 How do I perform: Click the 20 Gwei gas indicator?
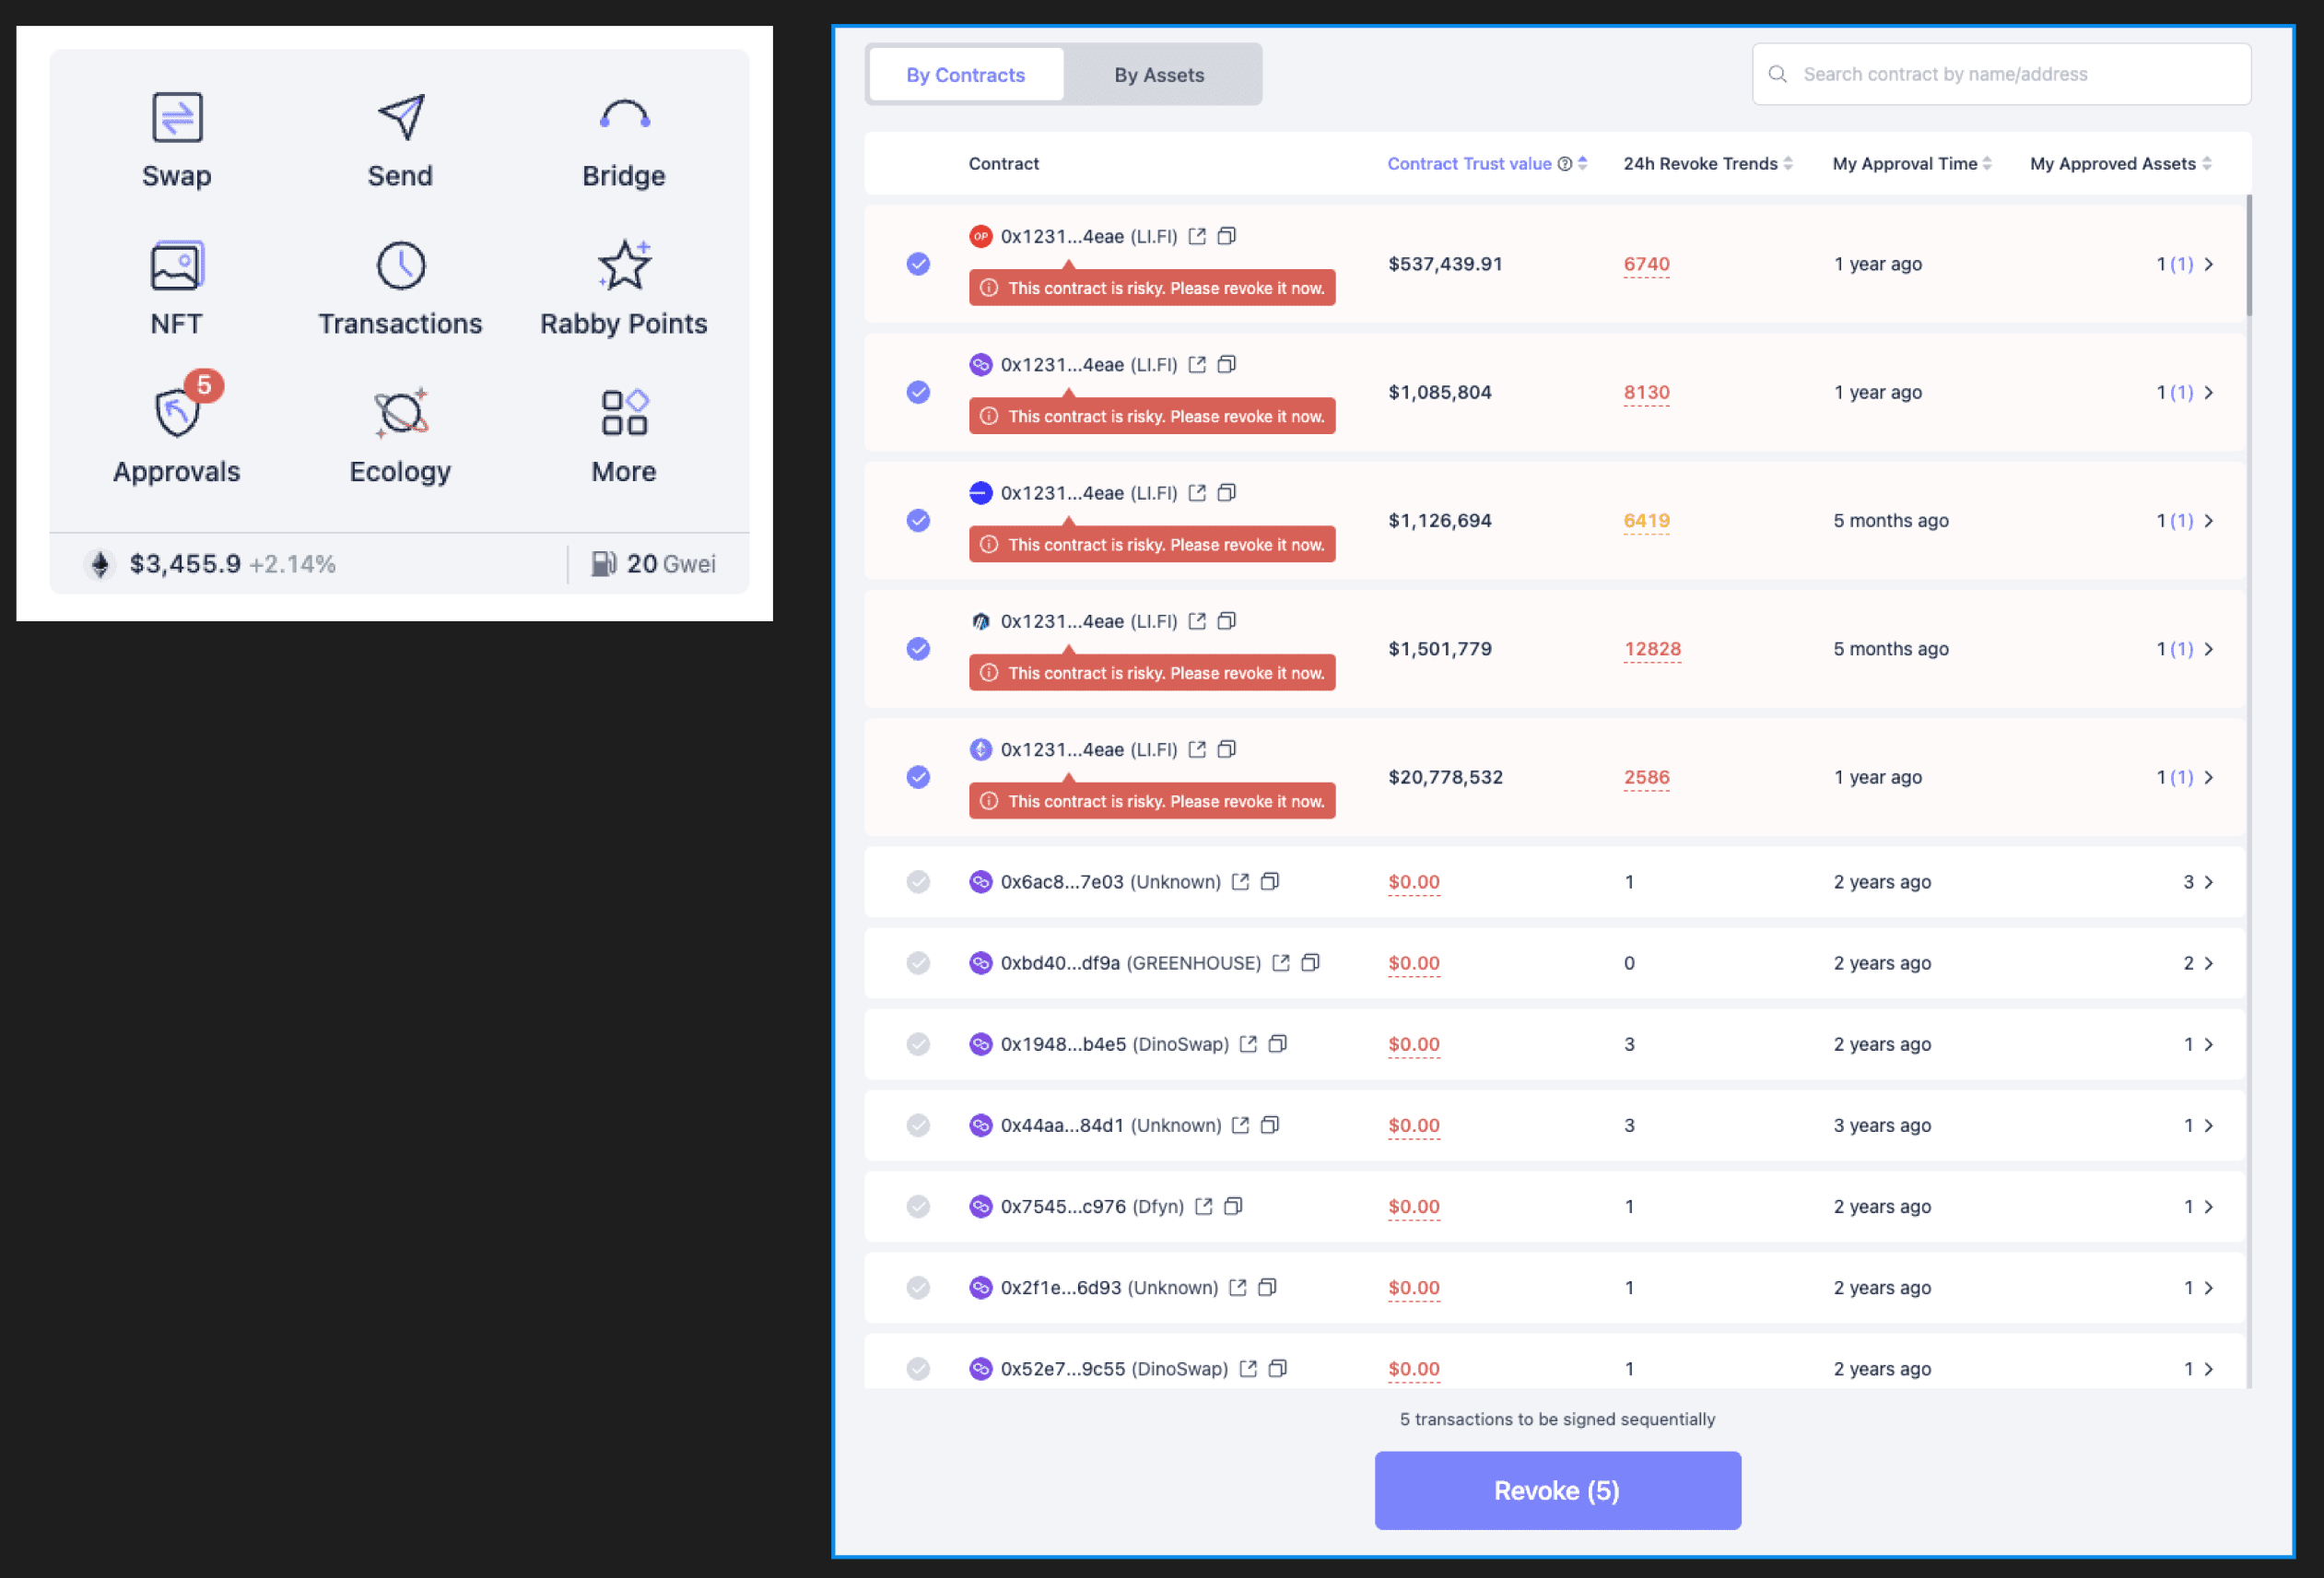pyautogui.click(x=654, y=564)
